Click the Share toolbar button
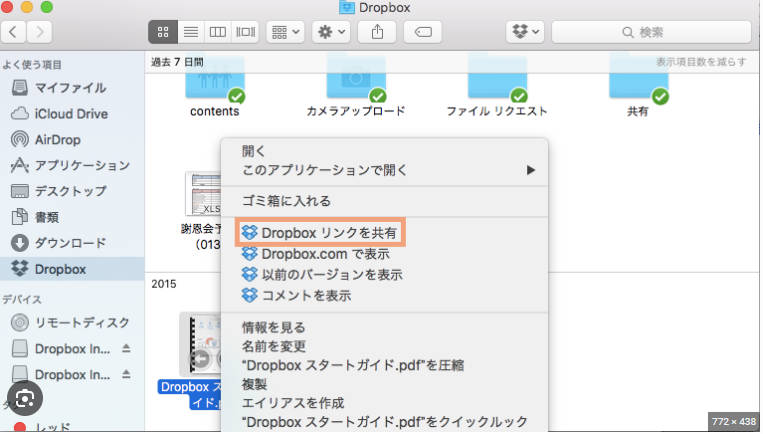Screen dimensions: 763x434 377,32
